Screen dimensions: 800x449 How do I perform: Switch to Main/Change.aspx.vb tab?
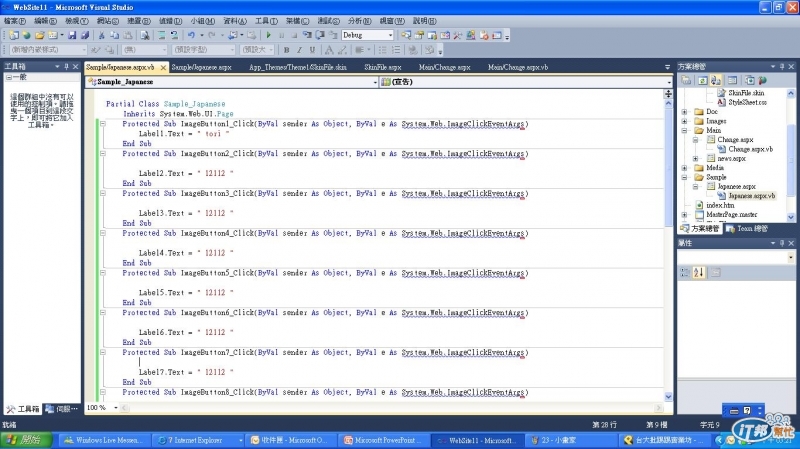pyautogui.click(x=518, y=67)
